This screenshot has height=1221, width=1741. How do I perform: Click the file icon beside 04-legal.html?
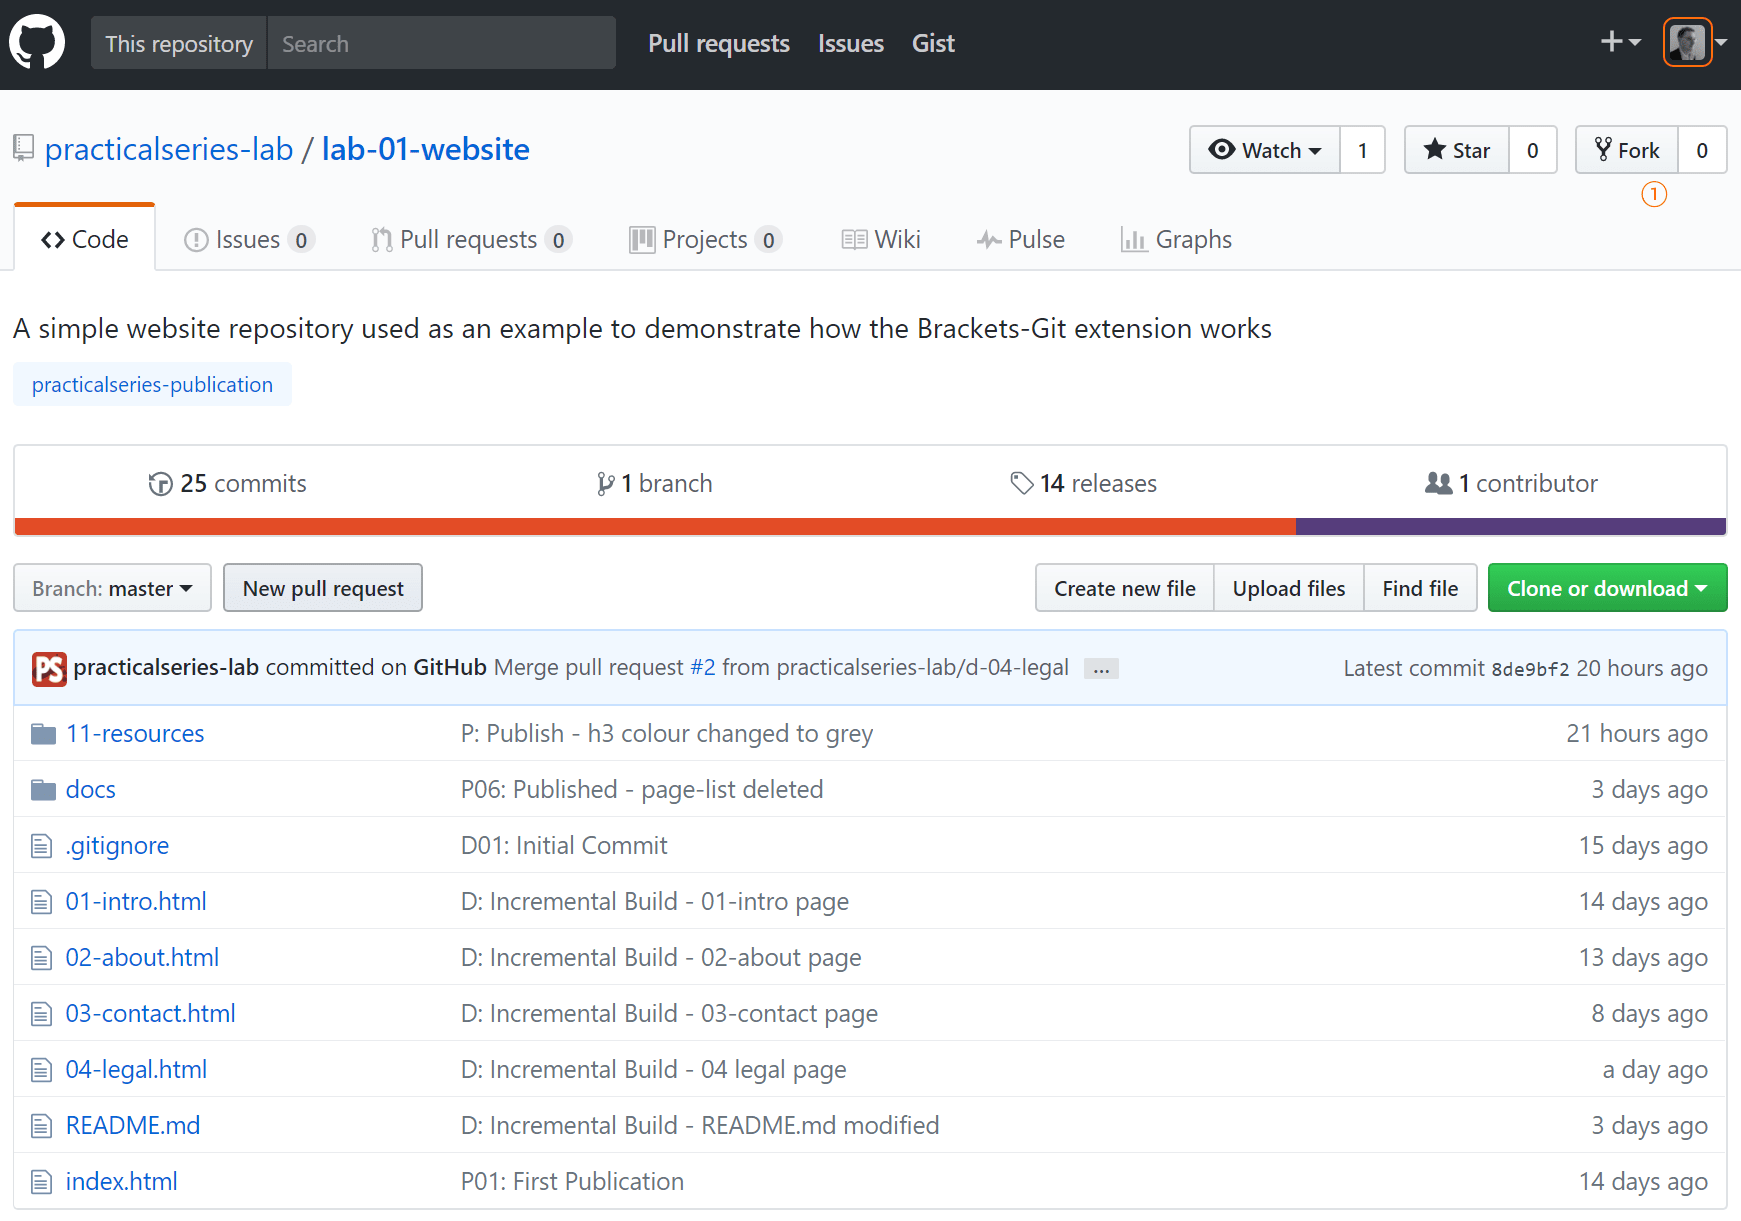(41, 1070)
